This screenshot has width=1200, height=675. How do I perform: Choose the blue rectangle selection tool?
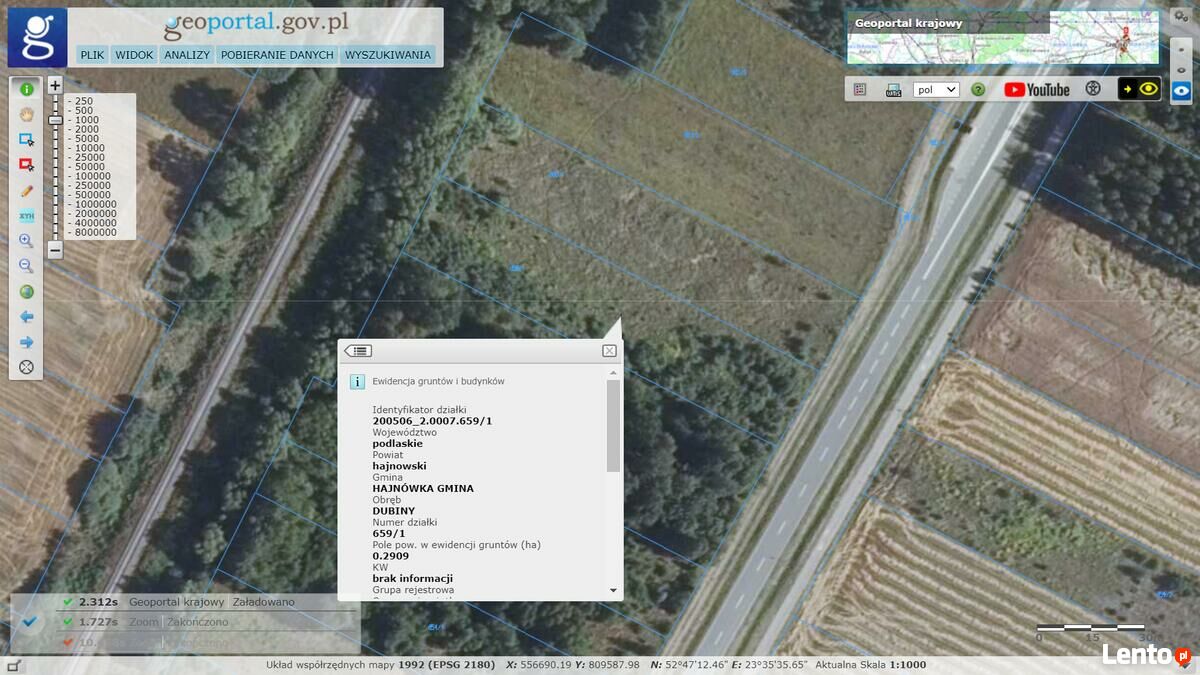(26, 140)
